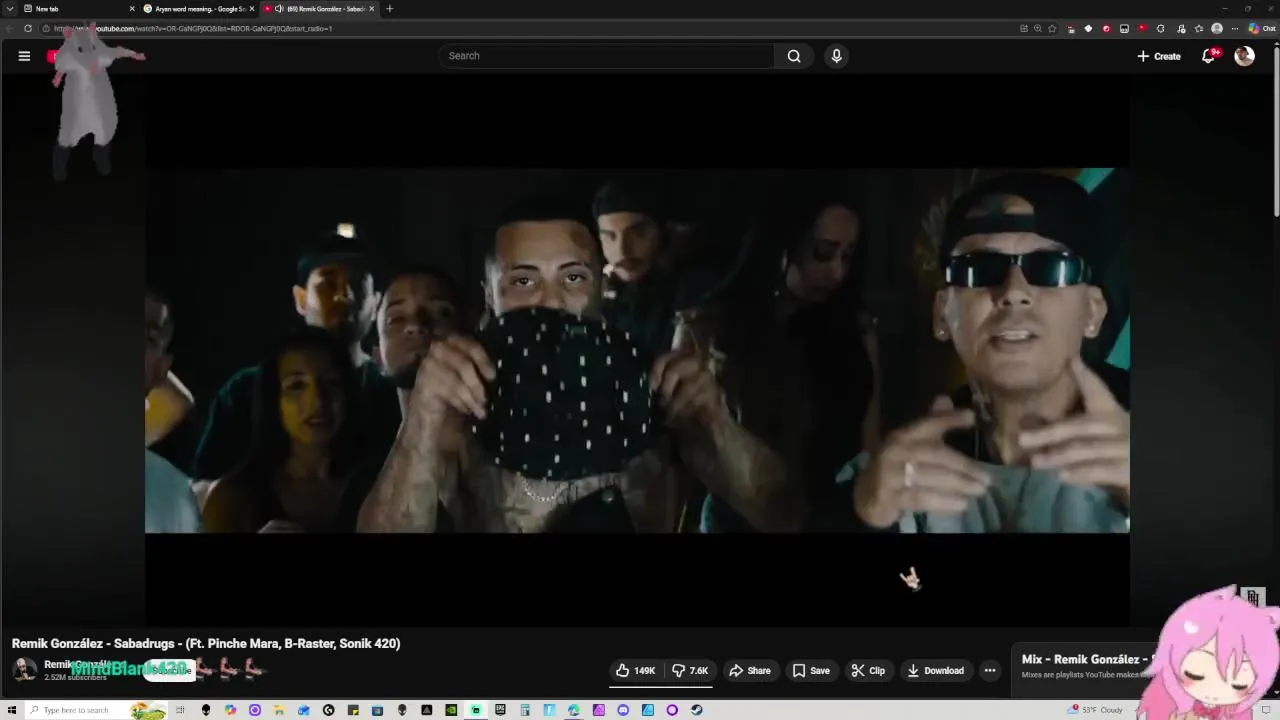The image size is (1280, 720).
Task: Open the 53°F Cloudy weather widget
Action: 1095,710
